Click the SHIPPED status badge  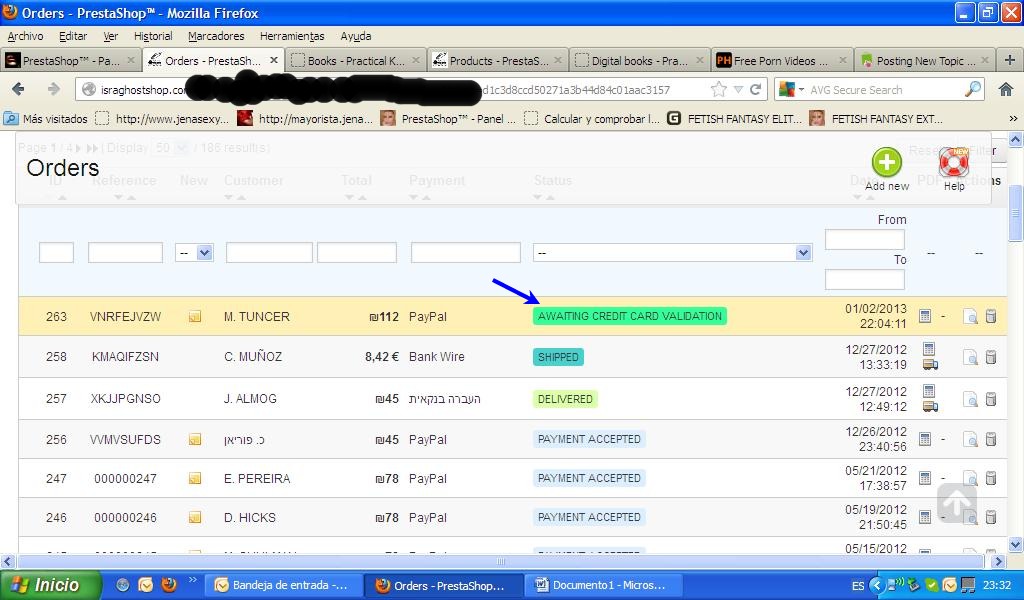558,357
